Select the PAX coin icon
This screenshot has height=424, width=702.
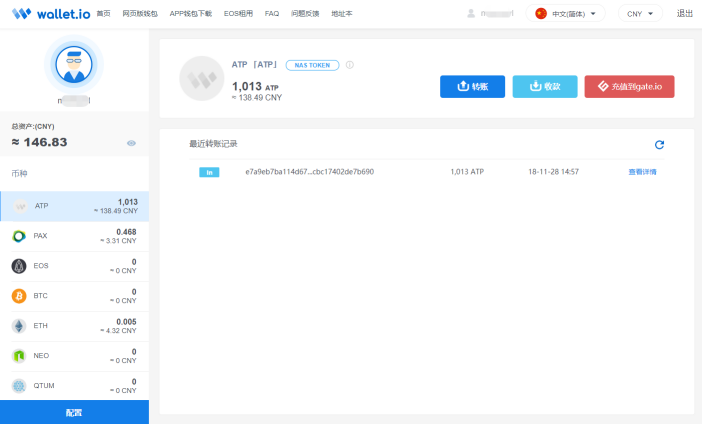coord(19,236)
